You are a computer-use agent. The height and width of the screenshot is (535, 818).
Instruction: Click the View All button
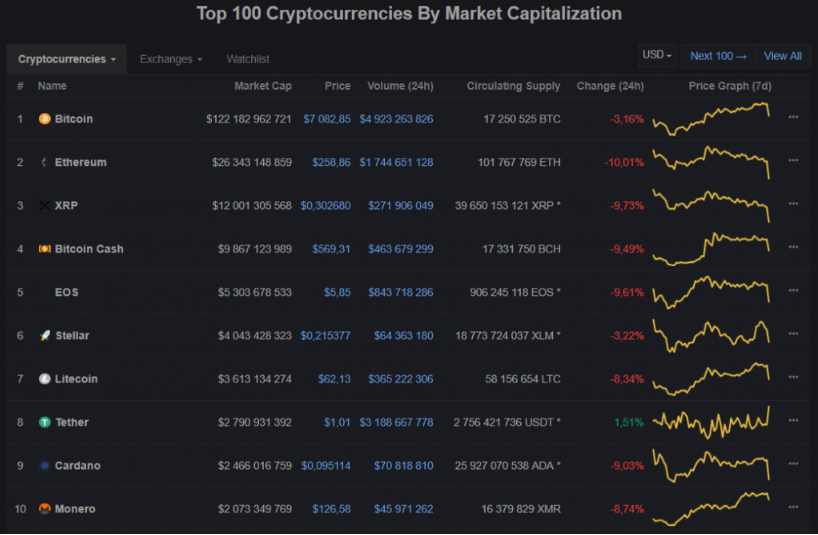point(783,56)
